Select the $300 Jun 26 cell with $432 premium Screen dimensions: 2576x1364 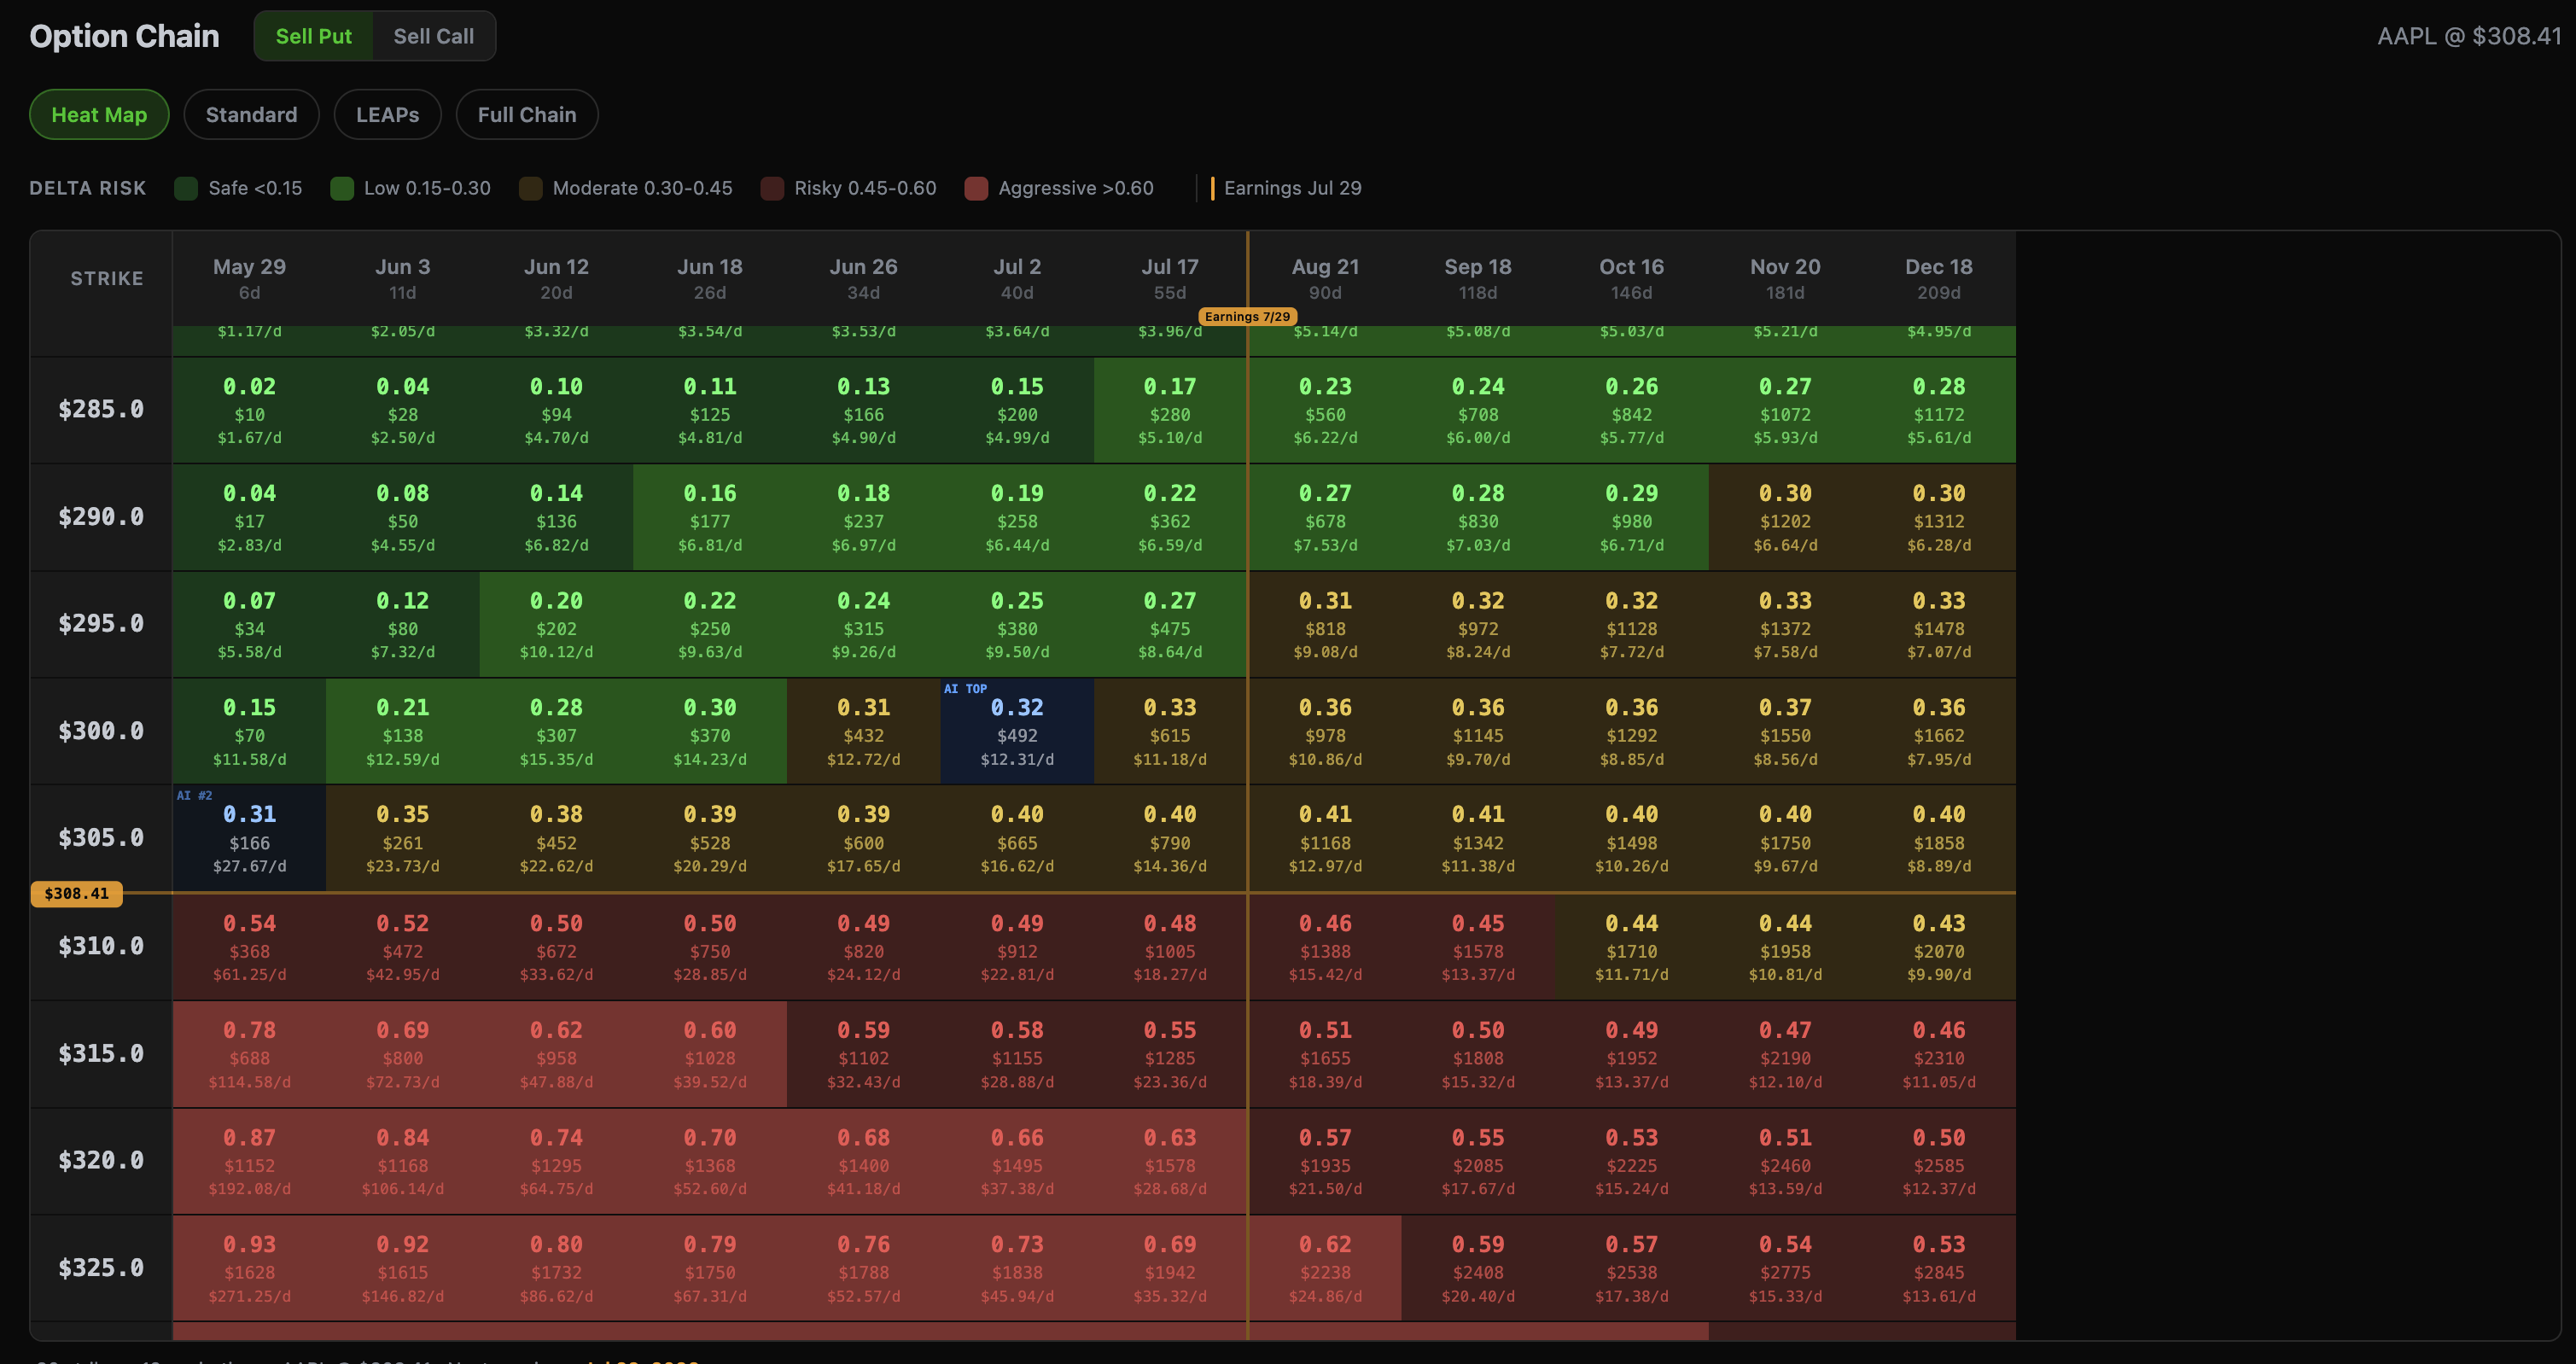(864, 732)
